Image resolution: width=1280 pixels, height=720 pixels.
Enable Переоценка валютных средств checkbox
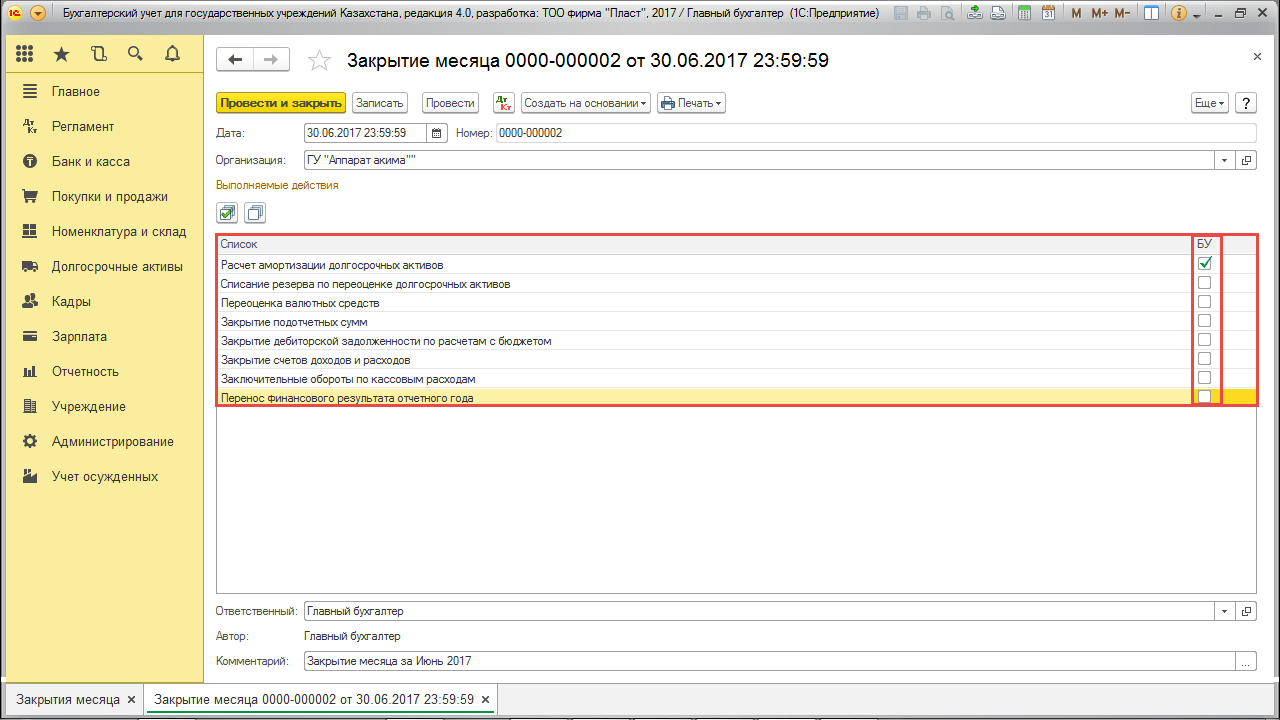pyautogui.click(x=1205, y=302)
